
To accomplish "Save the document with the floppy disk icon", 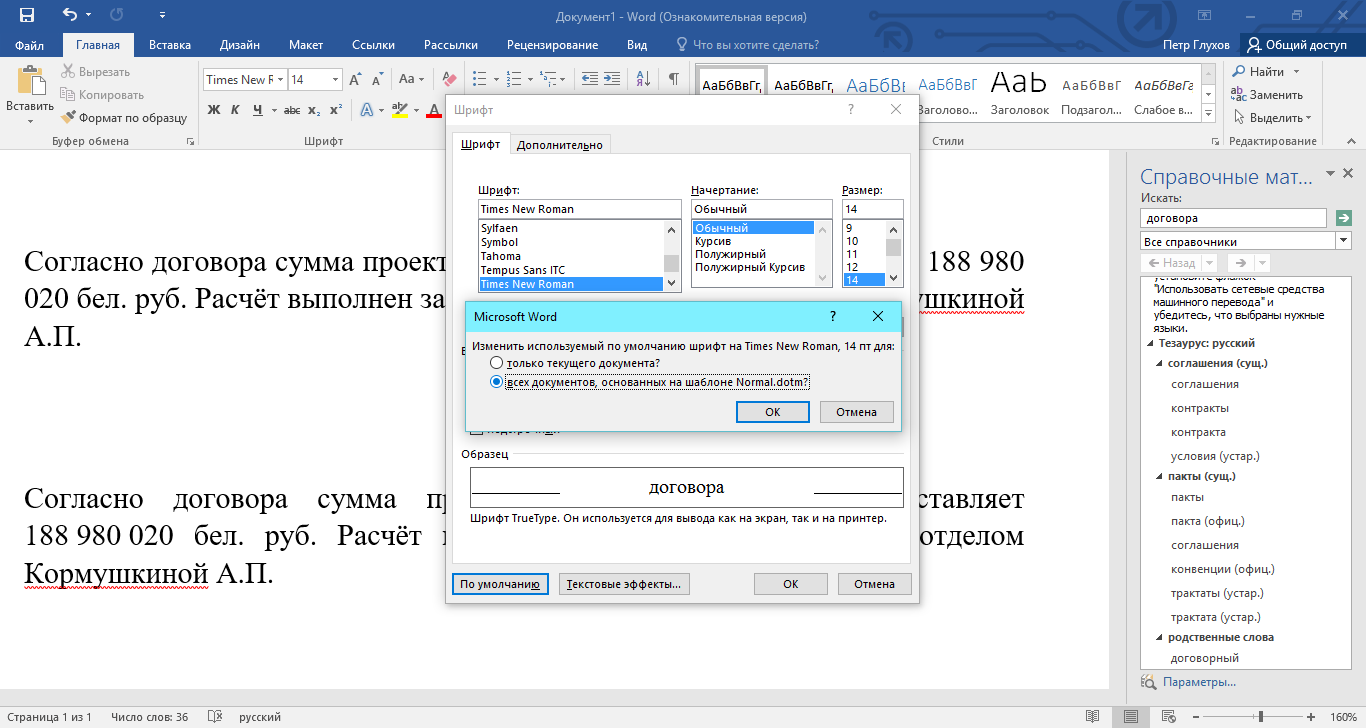I will [27, 15].
